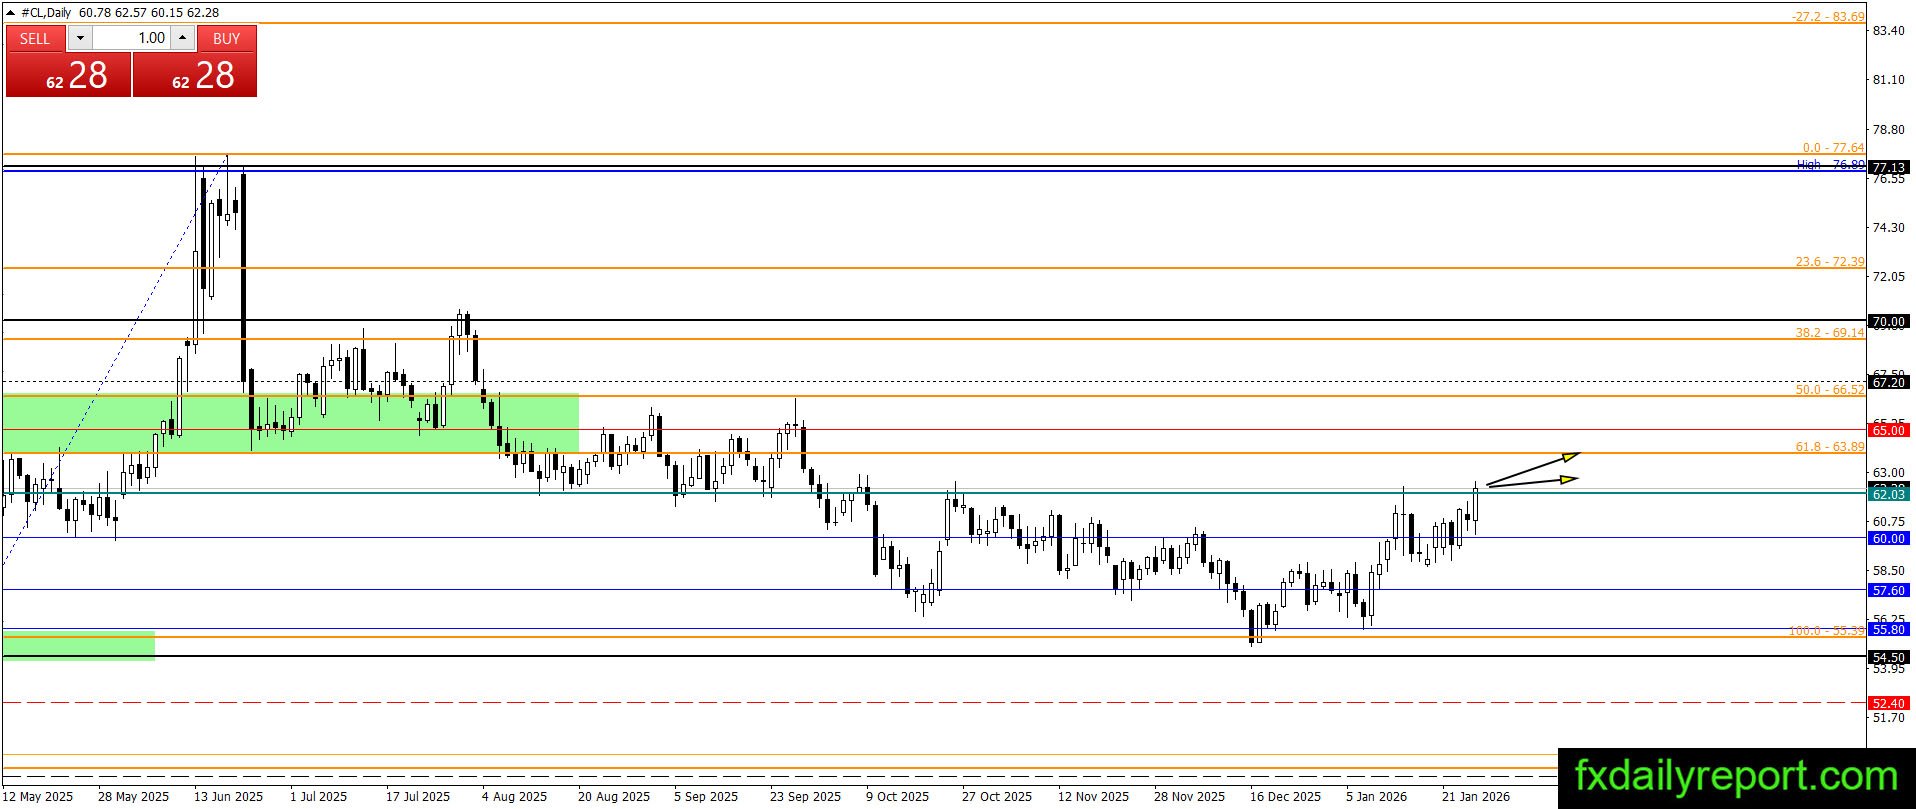Click the BUY button
Image resolution: width=1916 pixels, height=809 pixels.
(x=227, y=38)
